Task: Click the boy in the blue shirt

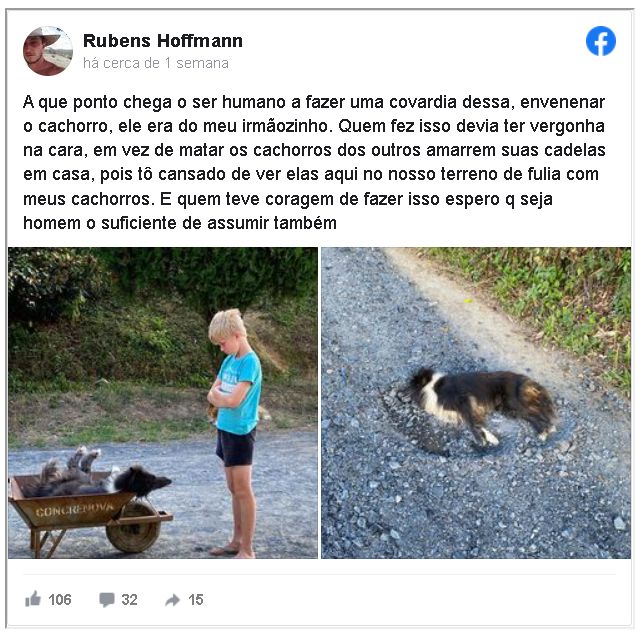Action: pyautogui.click(x=236, y=412)
